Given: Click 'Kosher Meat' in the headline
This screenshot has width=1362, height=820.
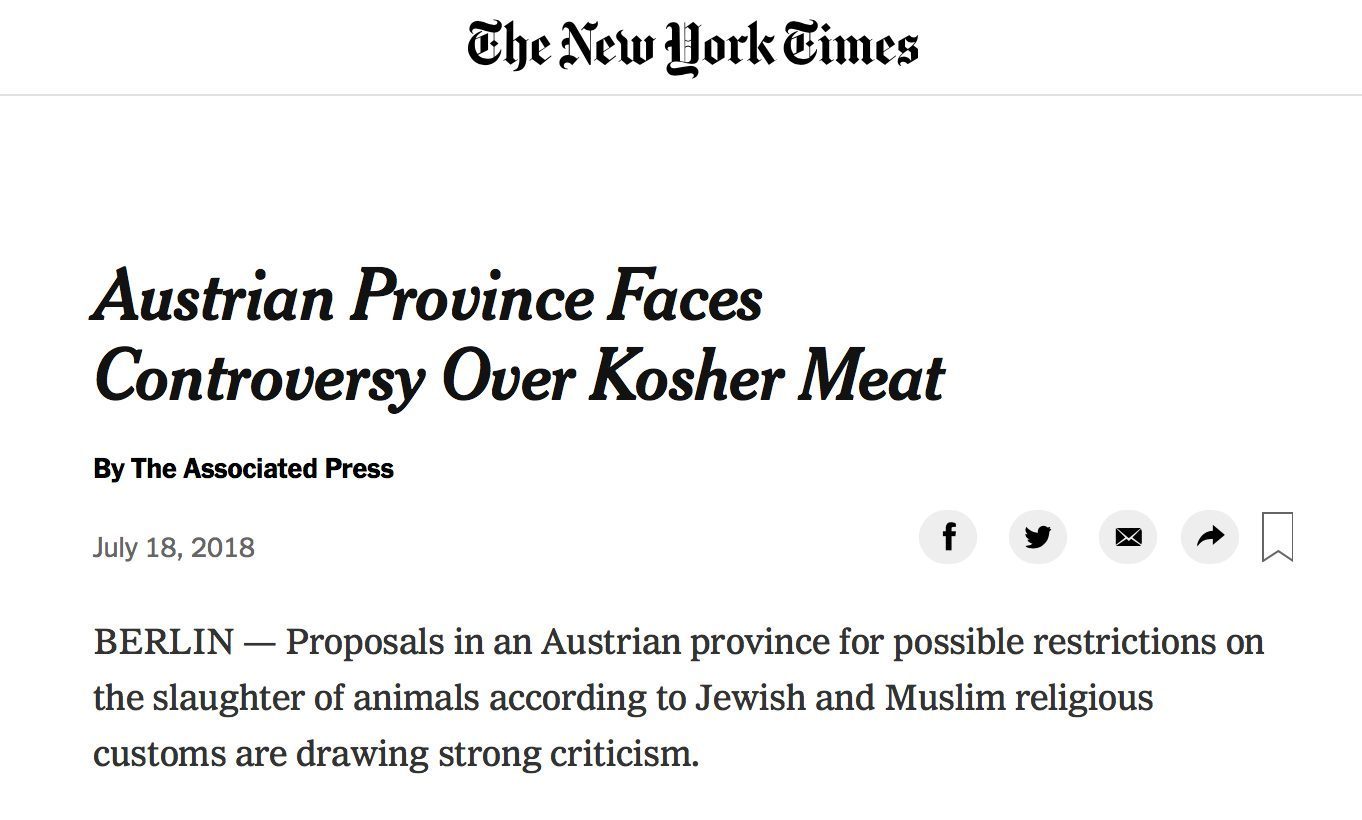Looking at the screenshot, I should [x=767, y=376].
